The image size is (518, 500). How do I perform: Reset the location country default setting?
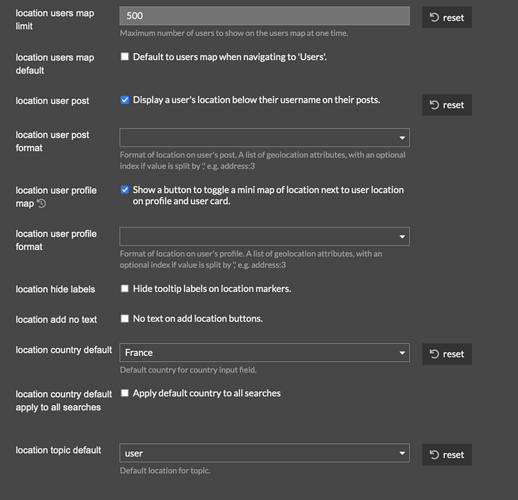pyautogui.click(x=447, y=354)
